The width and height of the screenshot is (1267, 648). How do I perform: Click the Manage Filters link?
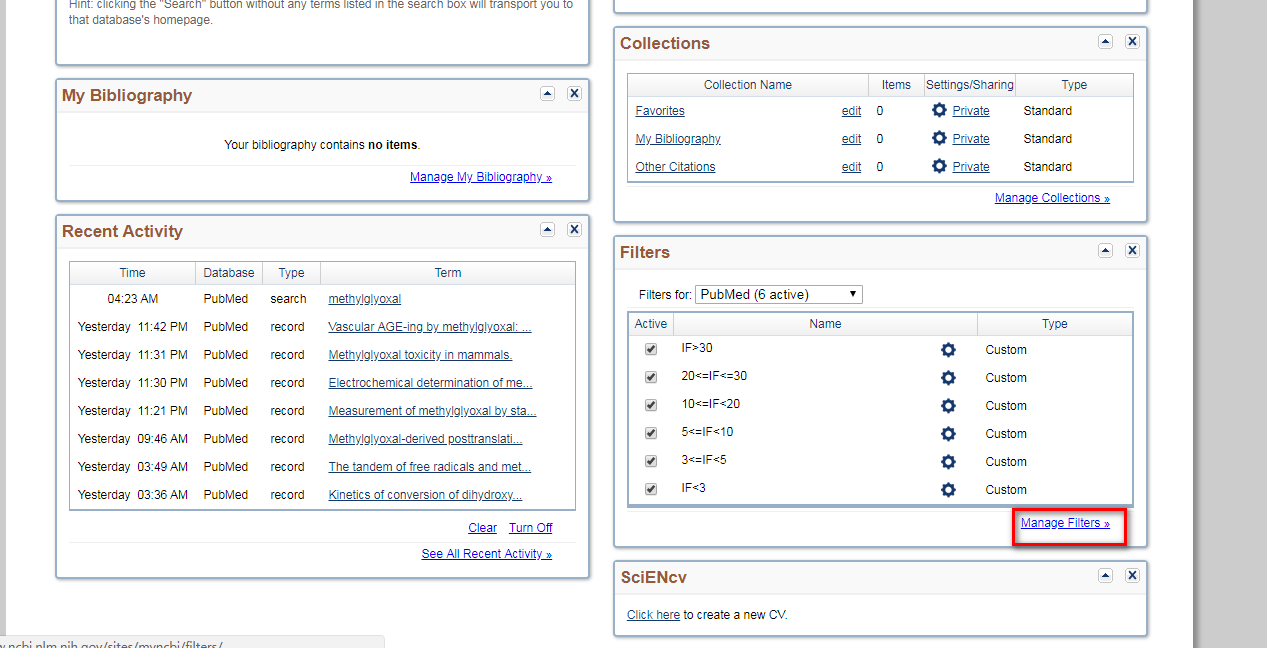point(1065,523)
